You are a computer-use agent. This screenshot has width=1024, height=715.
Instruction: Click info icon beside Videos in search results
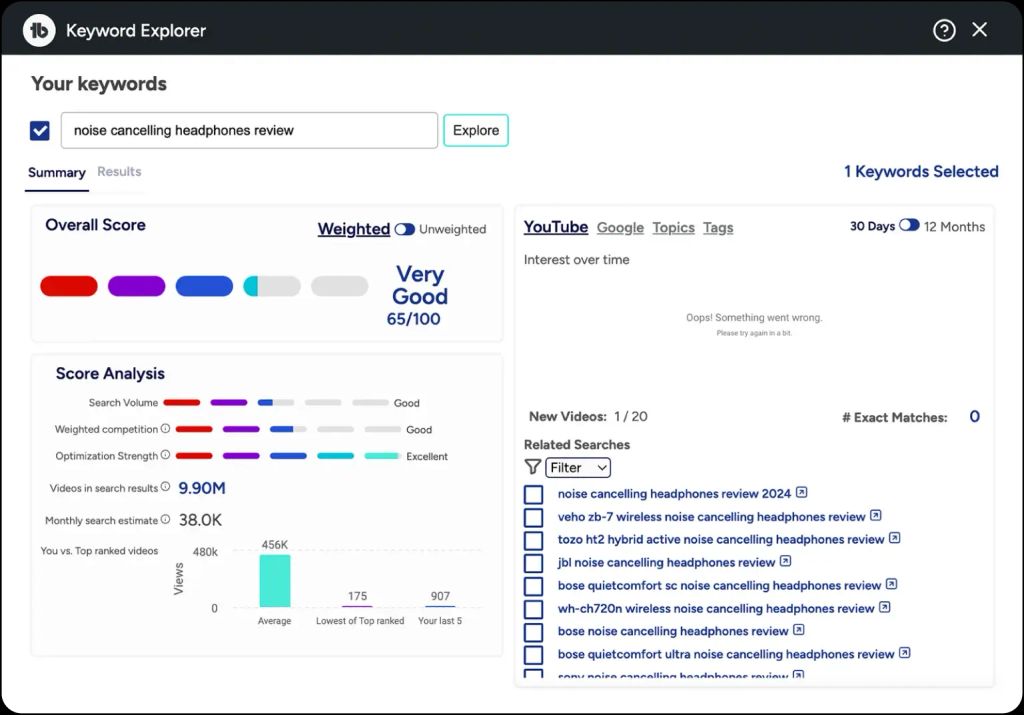pos(166,488)
